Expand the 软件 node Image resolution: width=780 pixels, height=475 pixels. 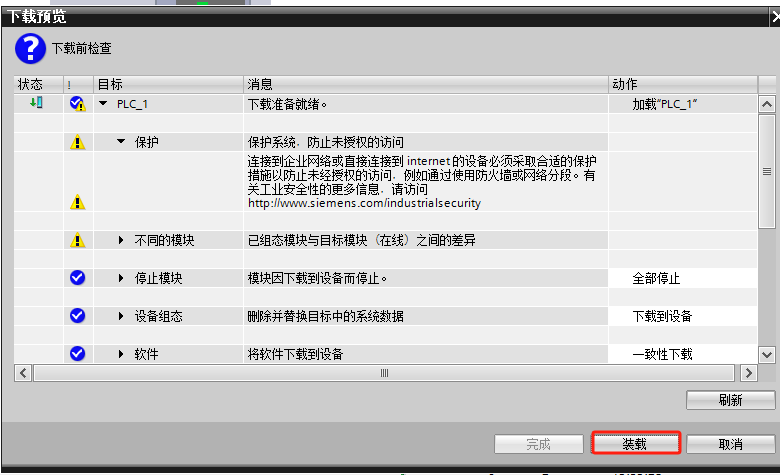121,354
